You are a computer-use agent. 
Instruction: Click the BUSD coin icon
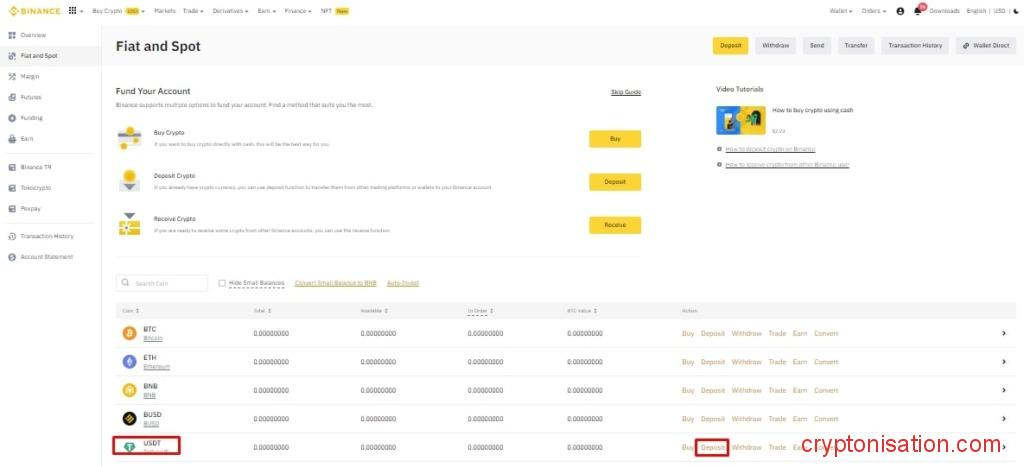click(x=129, y=418)
